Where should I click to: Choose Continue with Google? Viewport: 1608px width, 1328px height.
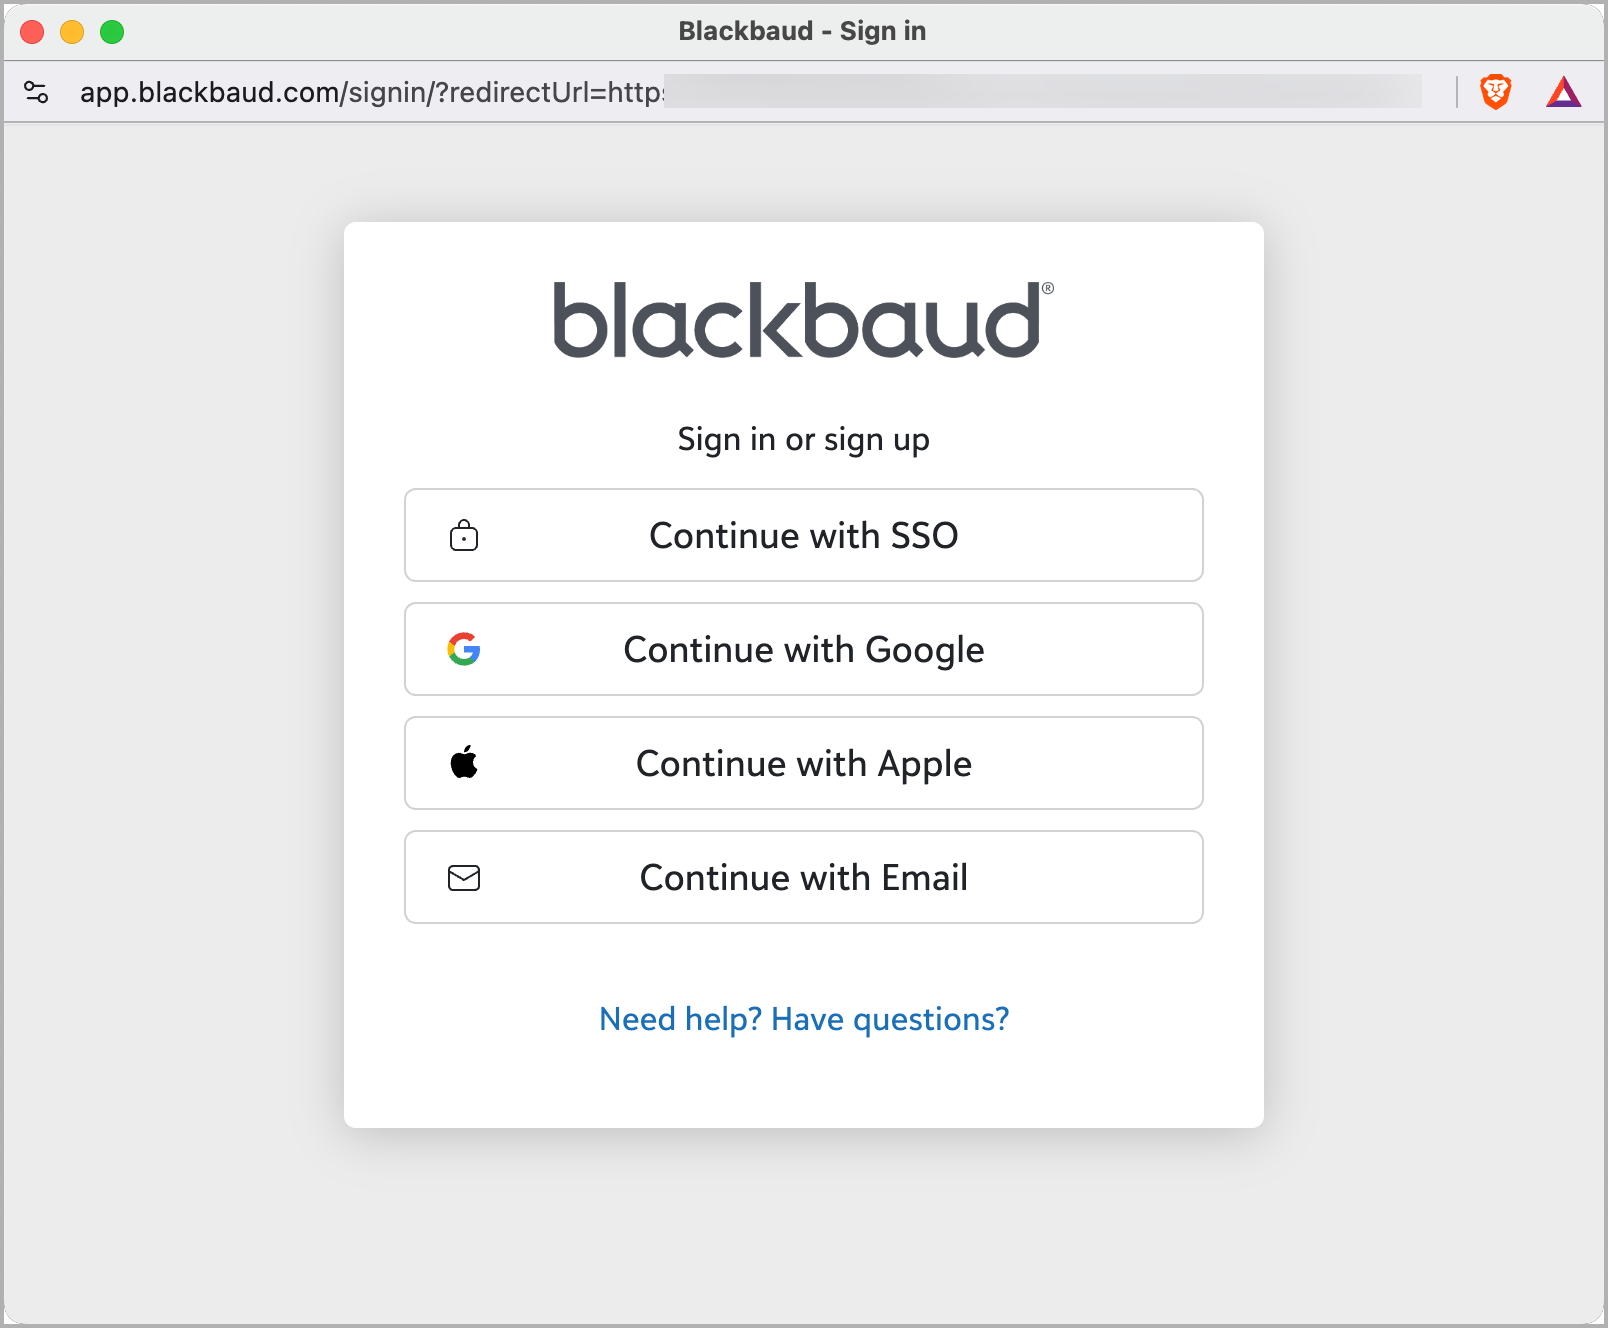click(803, 649)
